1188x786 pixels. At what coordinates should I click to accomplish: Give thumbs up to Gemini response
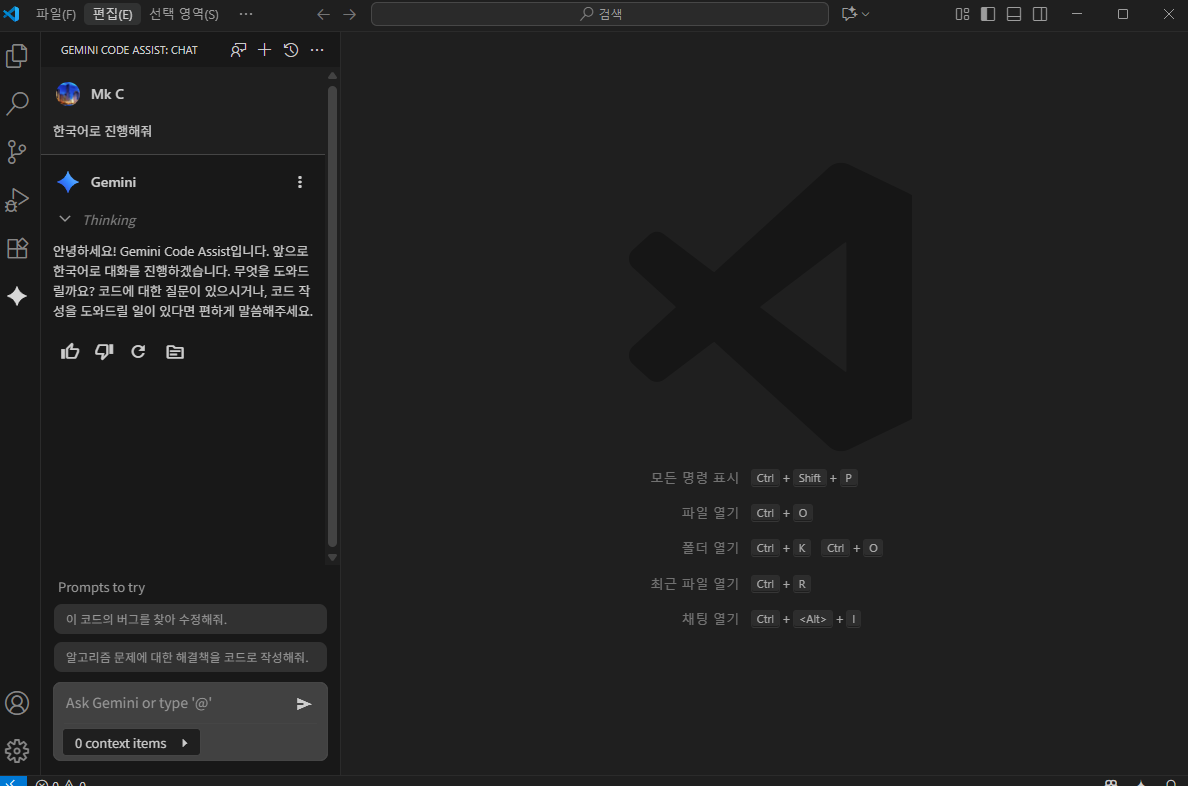click(70, 352)
